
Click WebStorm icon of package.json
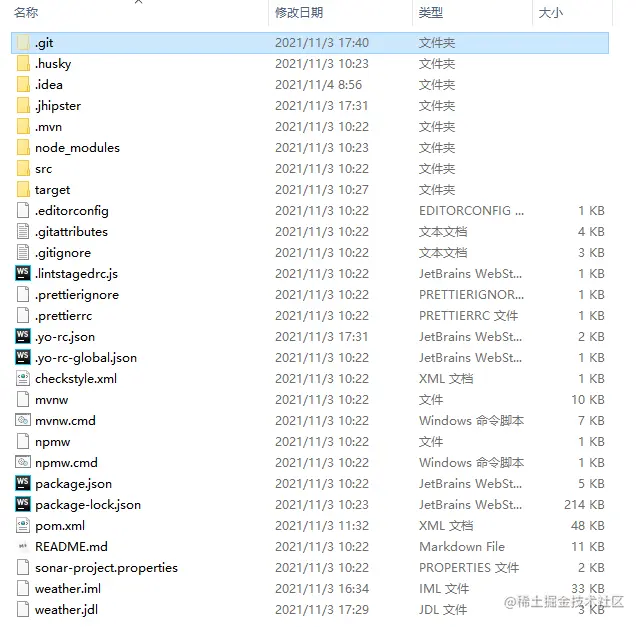[23, 483]
